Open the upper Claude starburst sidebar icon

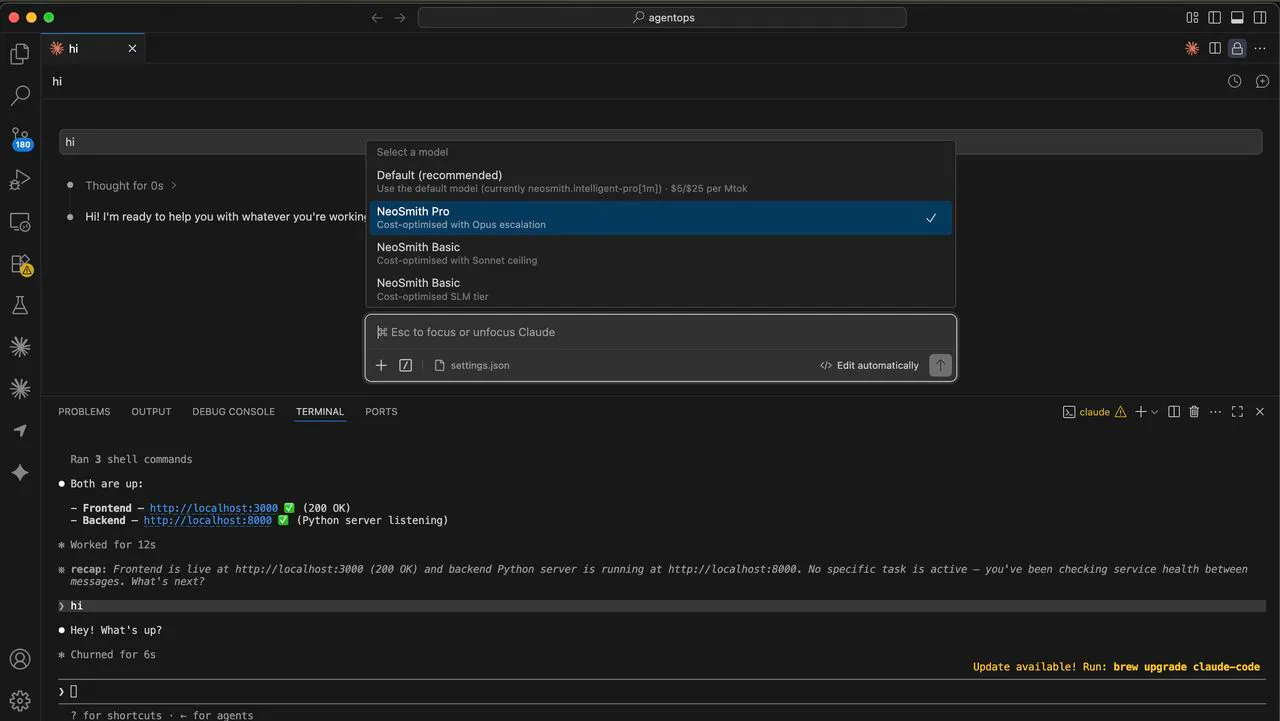pos(20,347)
